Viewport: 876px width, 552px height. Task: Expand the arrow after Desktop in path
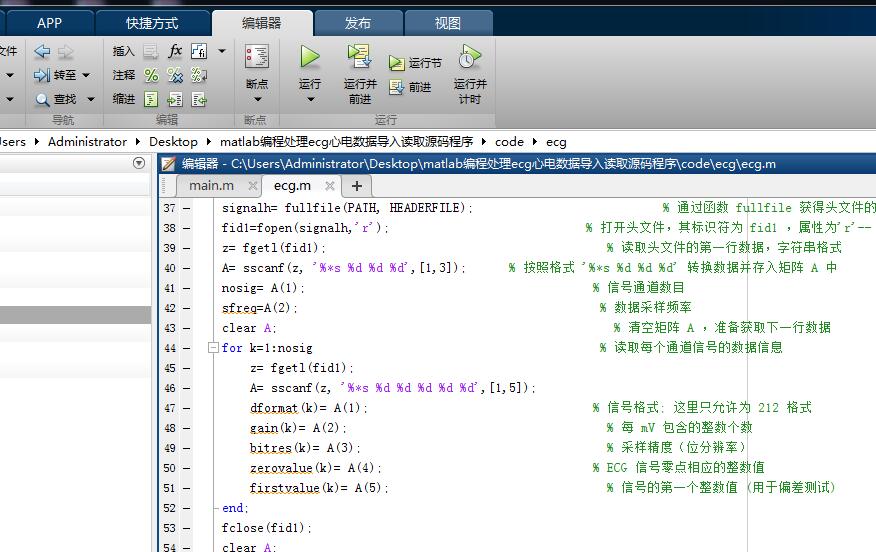click(x=208, y=142)
